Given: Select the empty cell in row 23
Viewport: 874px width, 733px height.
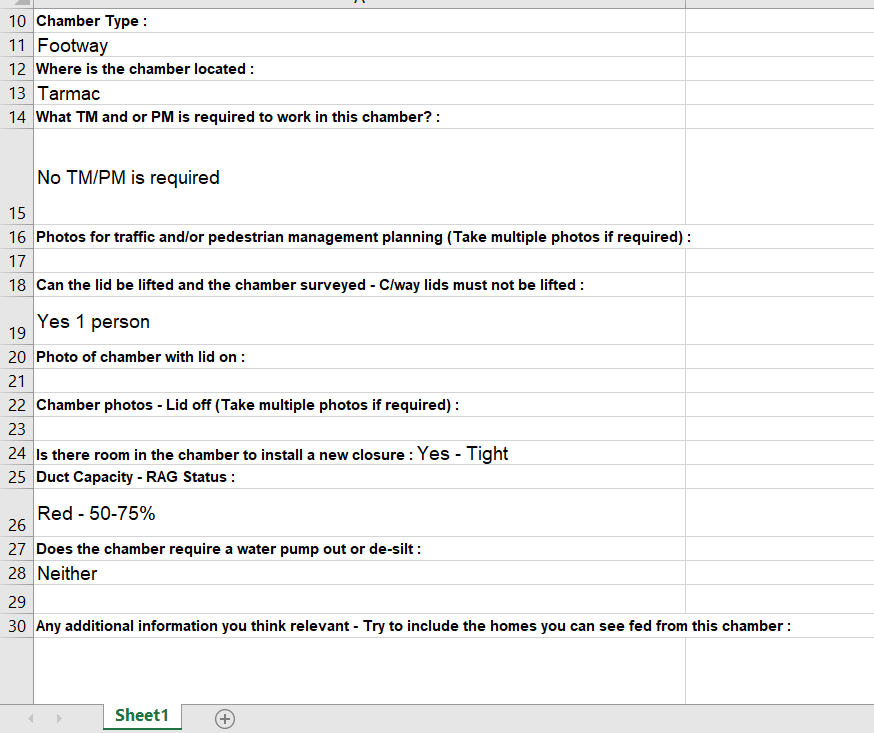Looking at the screenshot, I should [360, 429].
